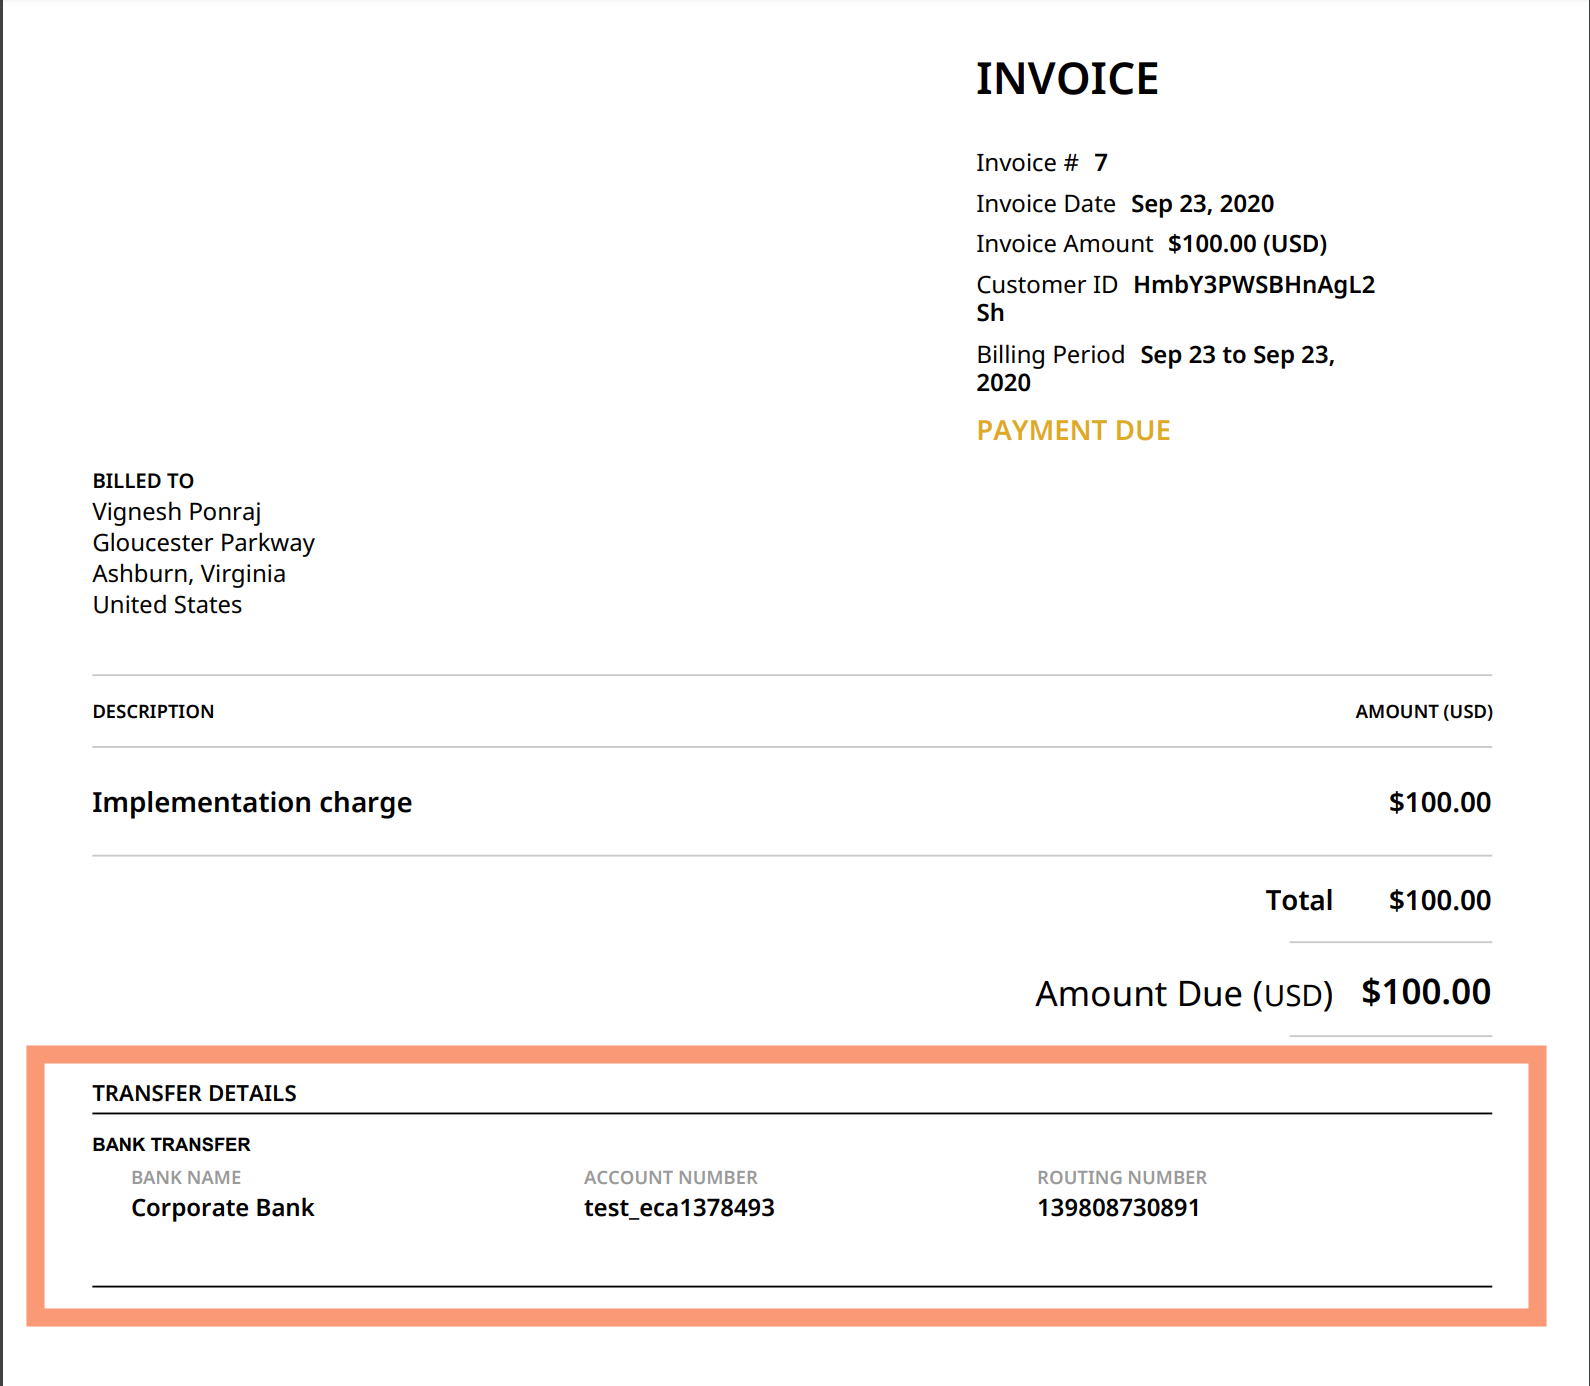Select account number test_eca1378493
Viewport: 1590px width, 1386px height.
pyautogui.click(x=679, y=1208)
